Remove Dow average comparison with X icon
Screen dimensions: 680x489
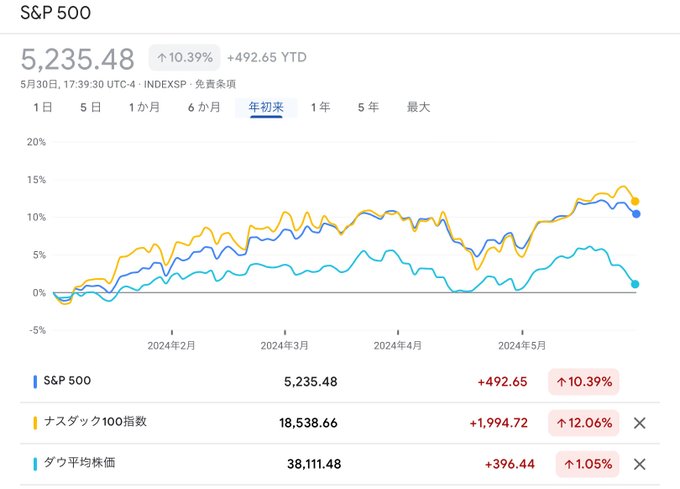[639, 464]
